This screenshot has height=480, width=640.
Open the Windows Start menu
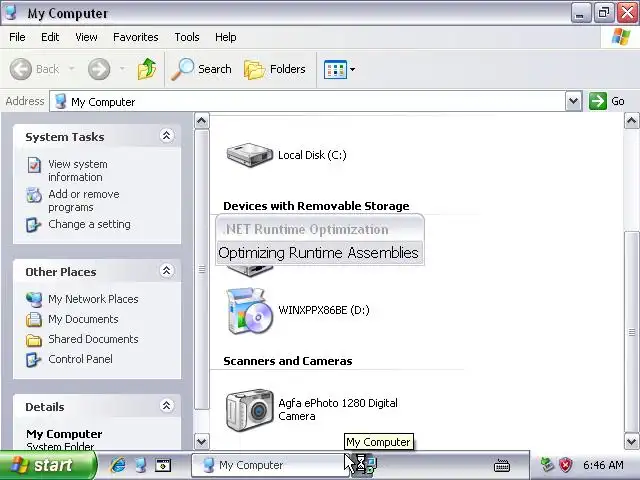pyautogui.click(x=48, y=465)
